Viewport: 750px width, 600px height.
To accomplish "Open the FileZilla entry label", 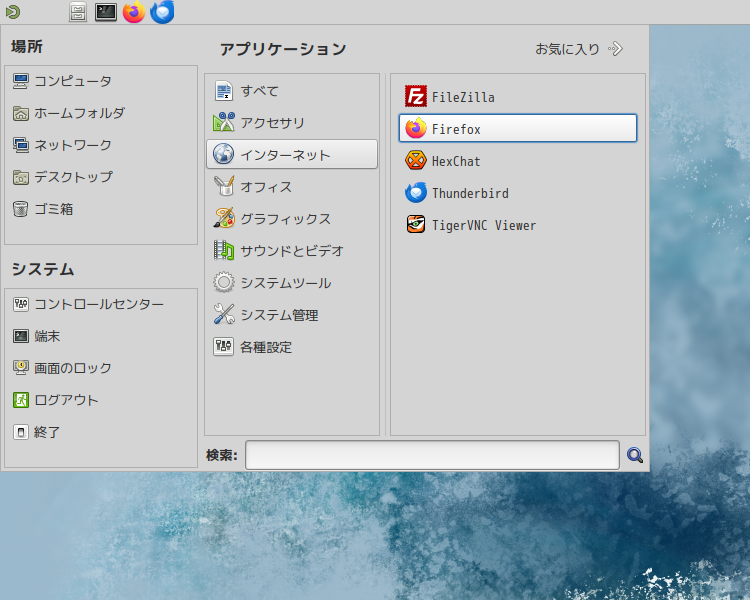I will (x=463, y=97).
